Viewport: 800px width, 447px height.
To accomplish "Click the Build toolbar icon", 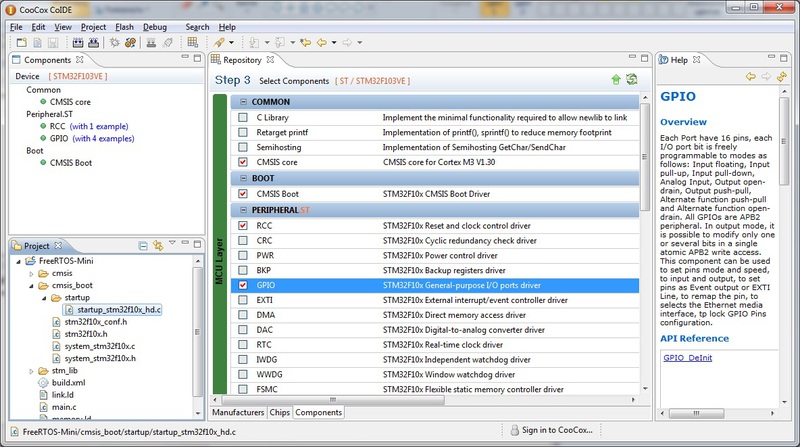I will click(x=78, y=43).
